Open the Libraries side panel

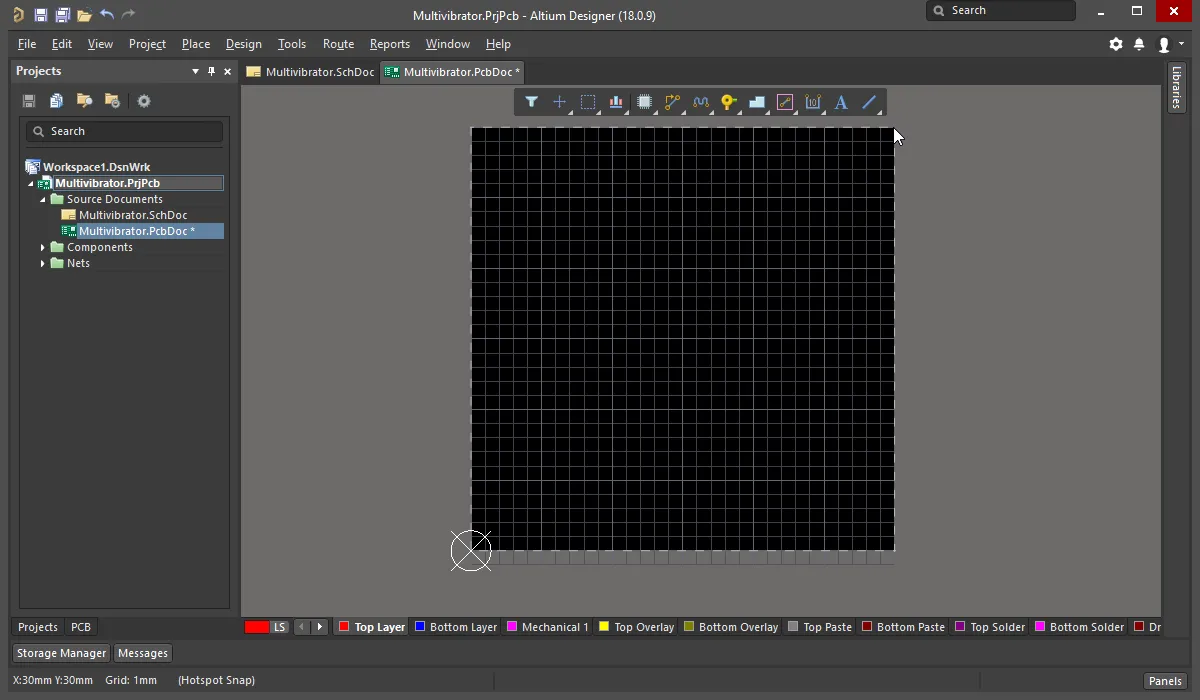pos(1177,88)
